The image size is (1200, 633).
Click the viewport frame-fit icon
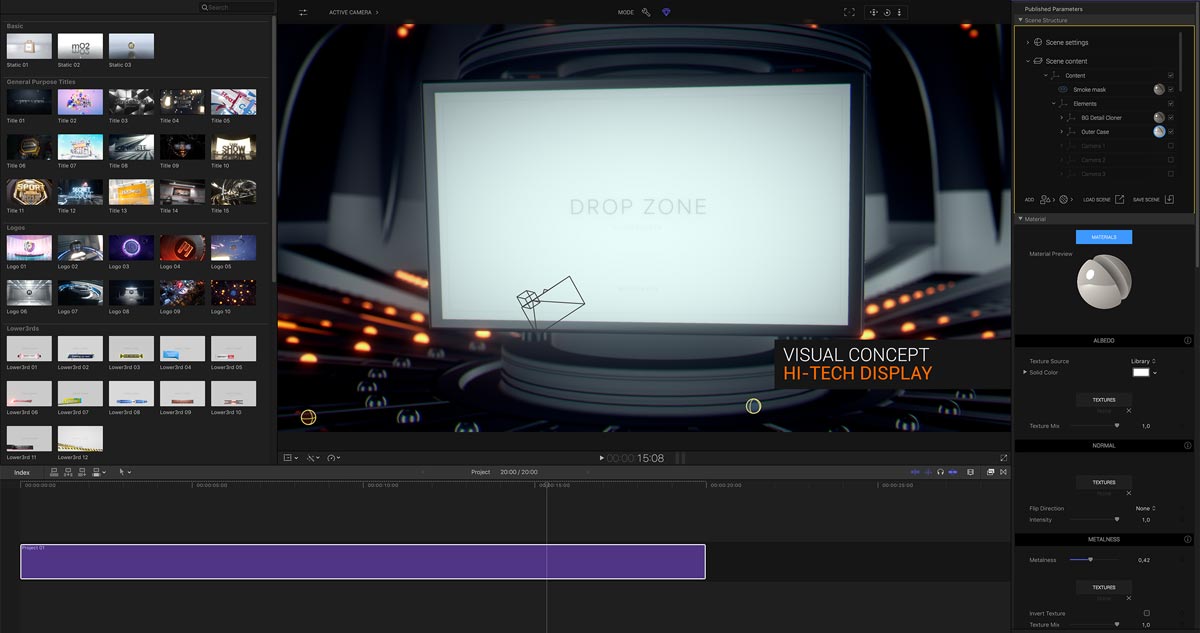tap(849, 12)
